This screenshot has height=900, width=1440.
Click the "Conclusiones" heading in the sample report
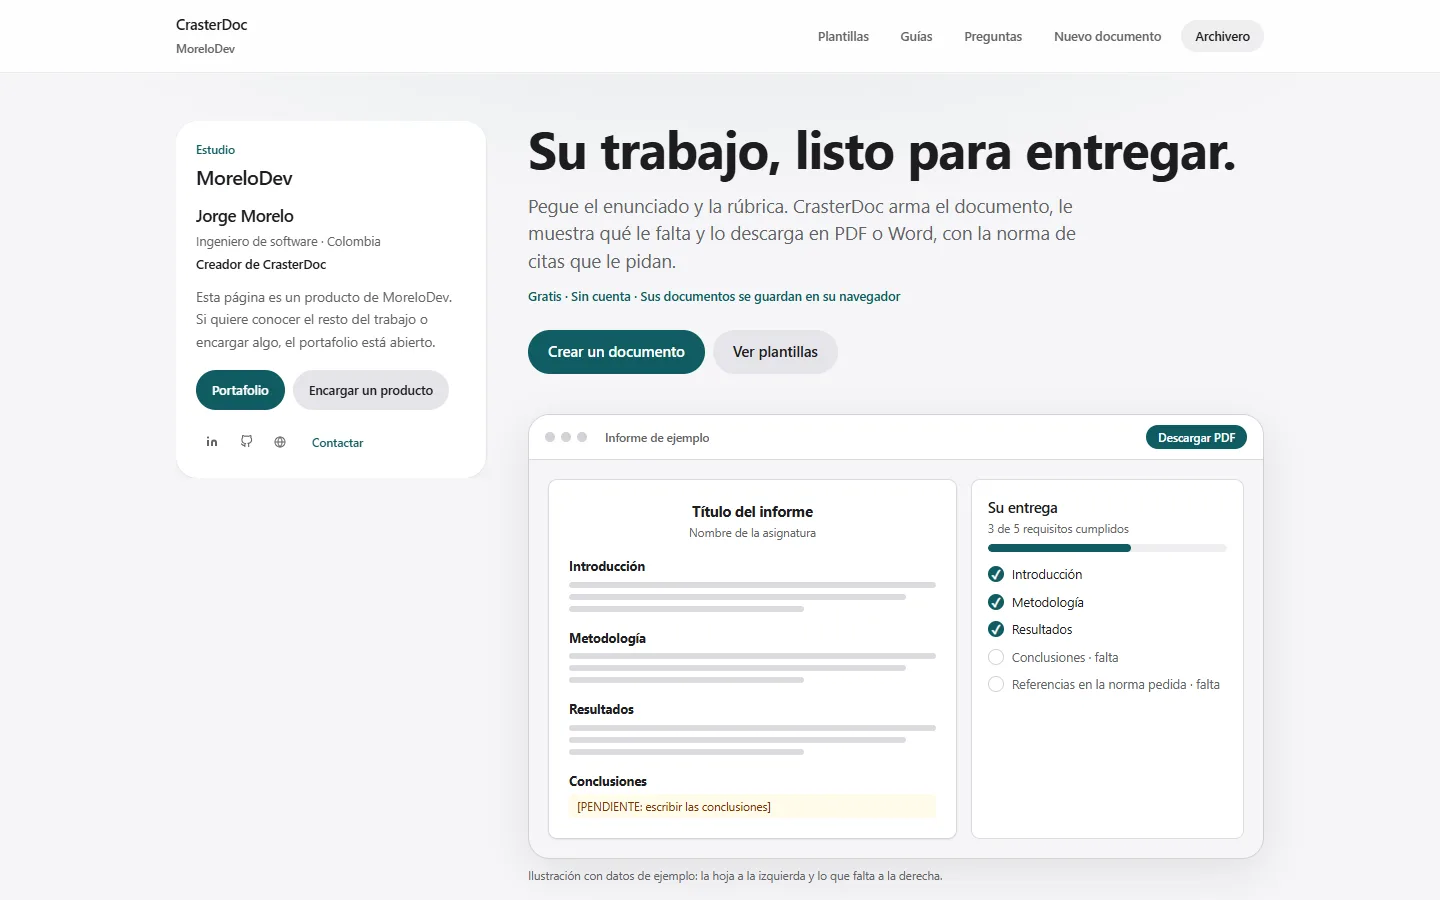click(x=608, y=782)
